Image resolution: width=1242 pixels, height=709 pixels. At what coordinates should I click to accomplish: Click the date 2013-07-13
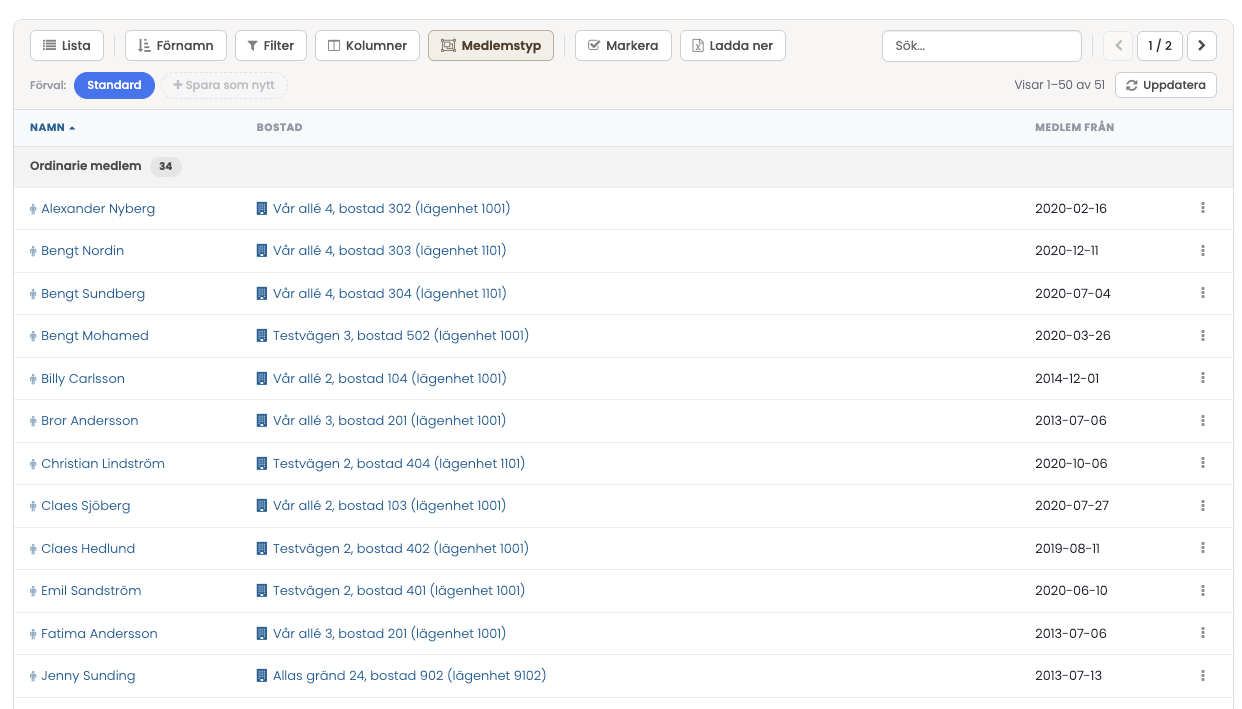[1068, 676]
